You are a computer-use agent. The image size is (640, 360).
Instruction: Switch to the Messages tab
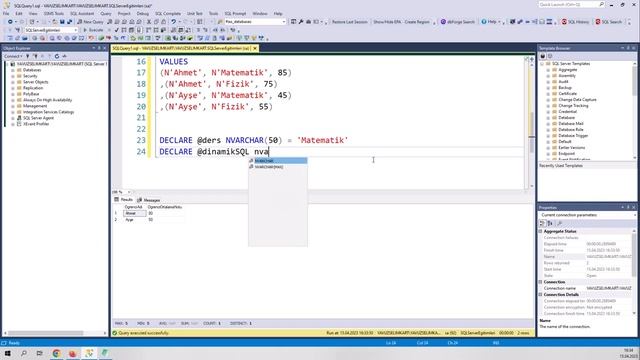149,200
